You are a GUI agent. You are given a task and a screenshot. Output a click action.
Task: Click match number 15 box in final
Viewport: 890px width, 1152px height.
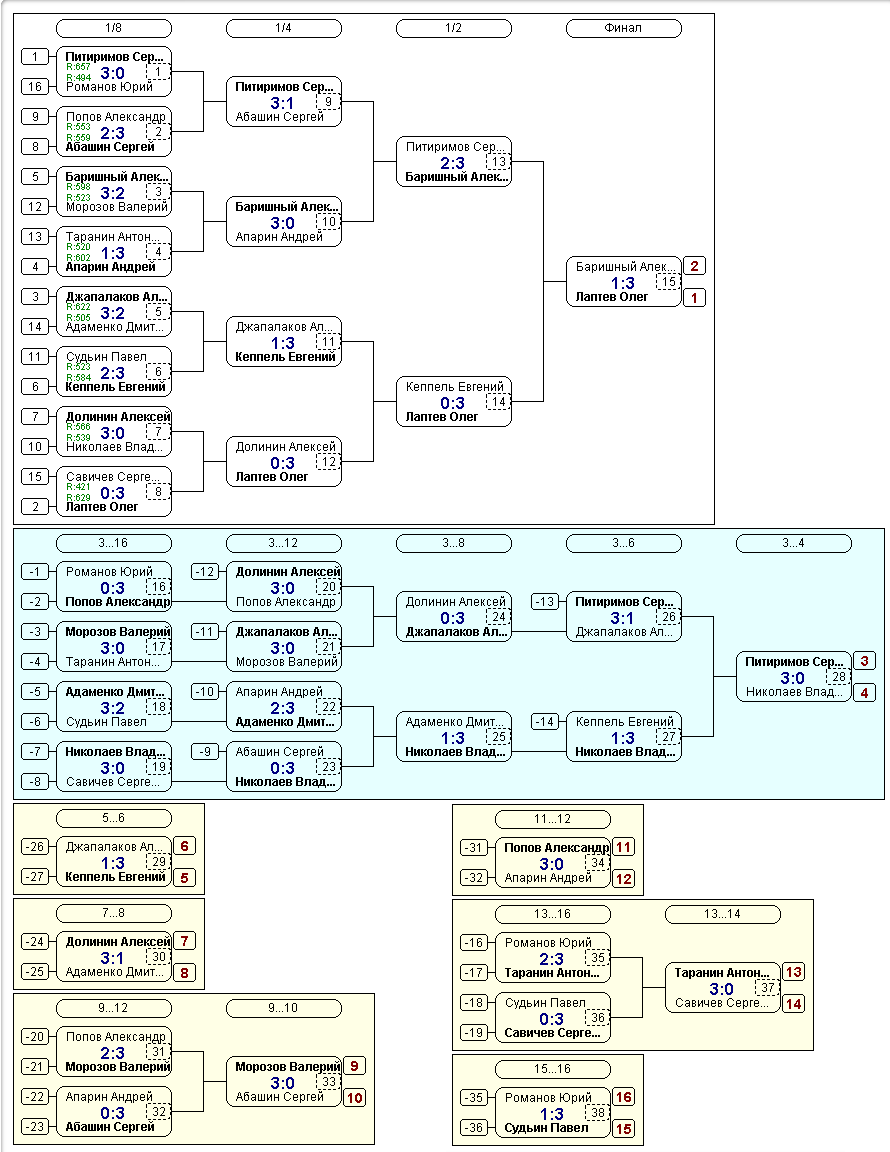(x=668, y=281)
